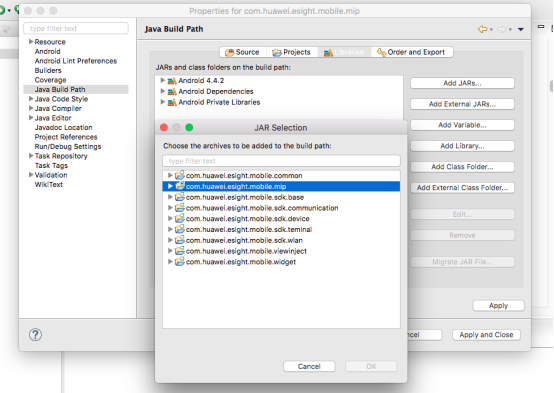Expand the Validation category
Image resolution: width=554 pixels, height=393 pixels.
31,175
